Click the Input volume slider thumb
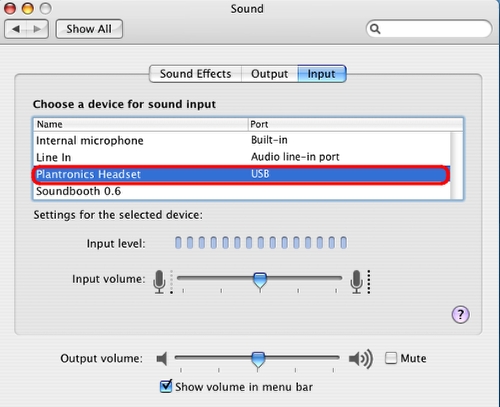 tap(260, 280)
